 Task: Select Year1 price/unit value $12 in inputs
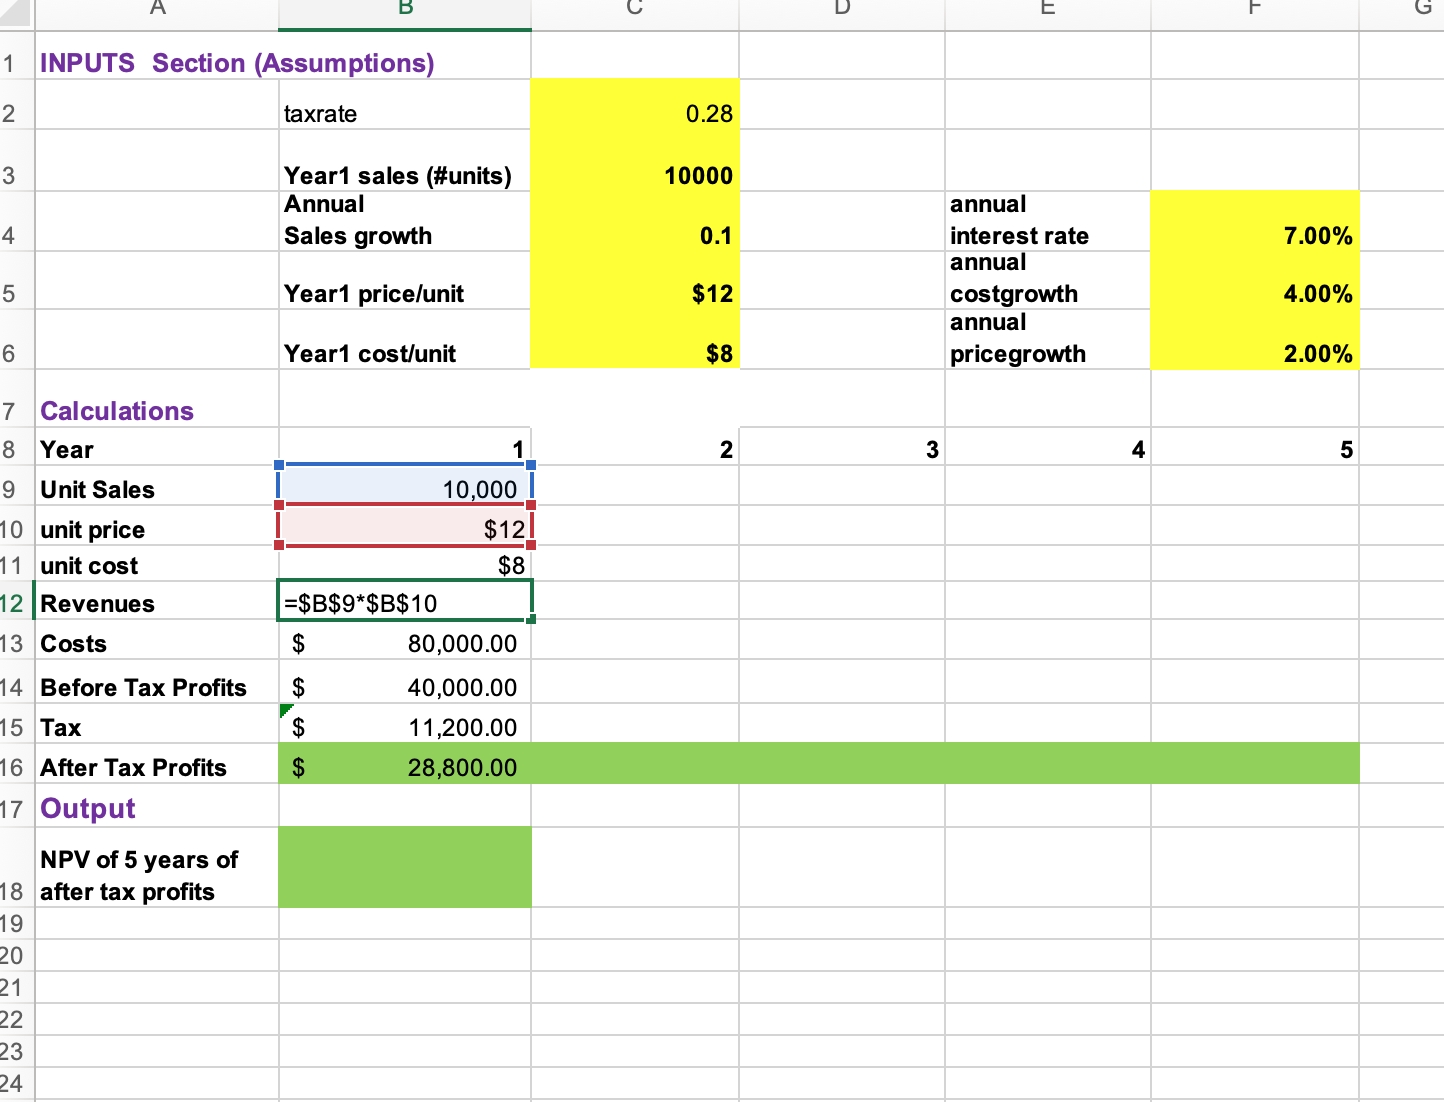(635, 281)
